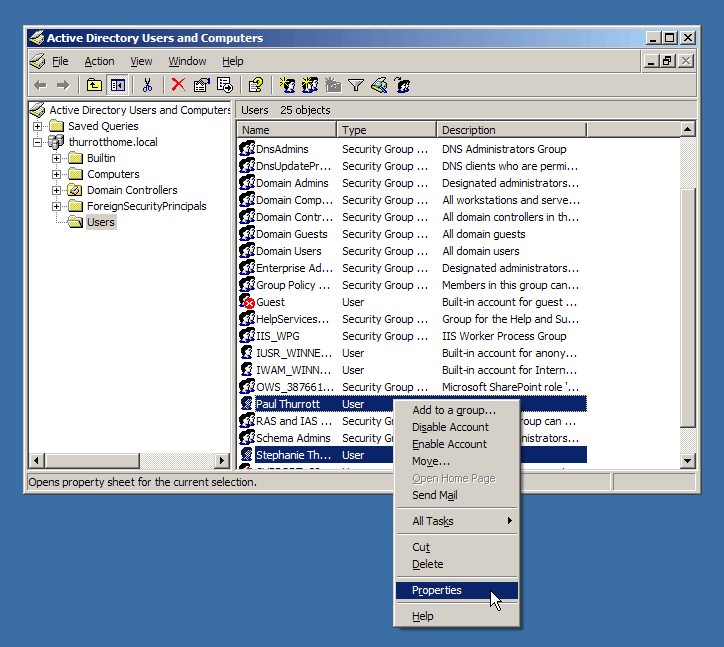
Task: Click the Domain Controllers folder icon
Action: (75, 190)
